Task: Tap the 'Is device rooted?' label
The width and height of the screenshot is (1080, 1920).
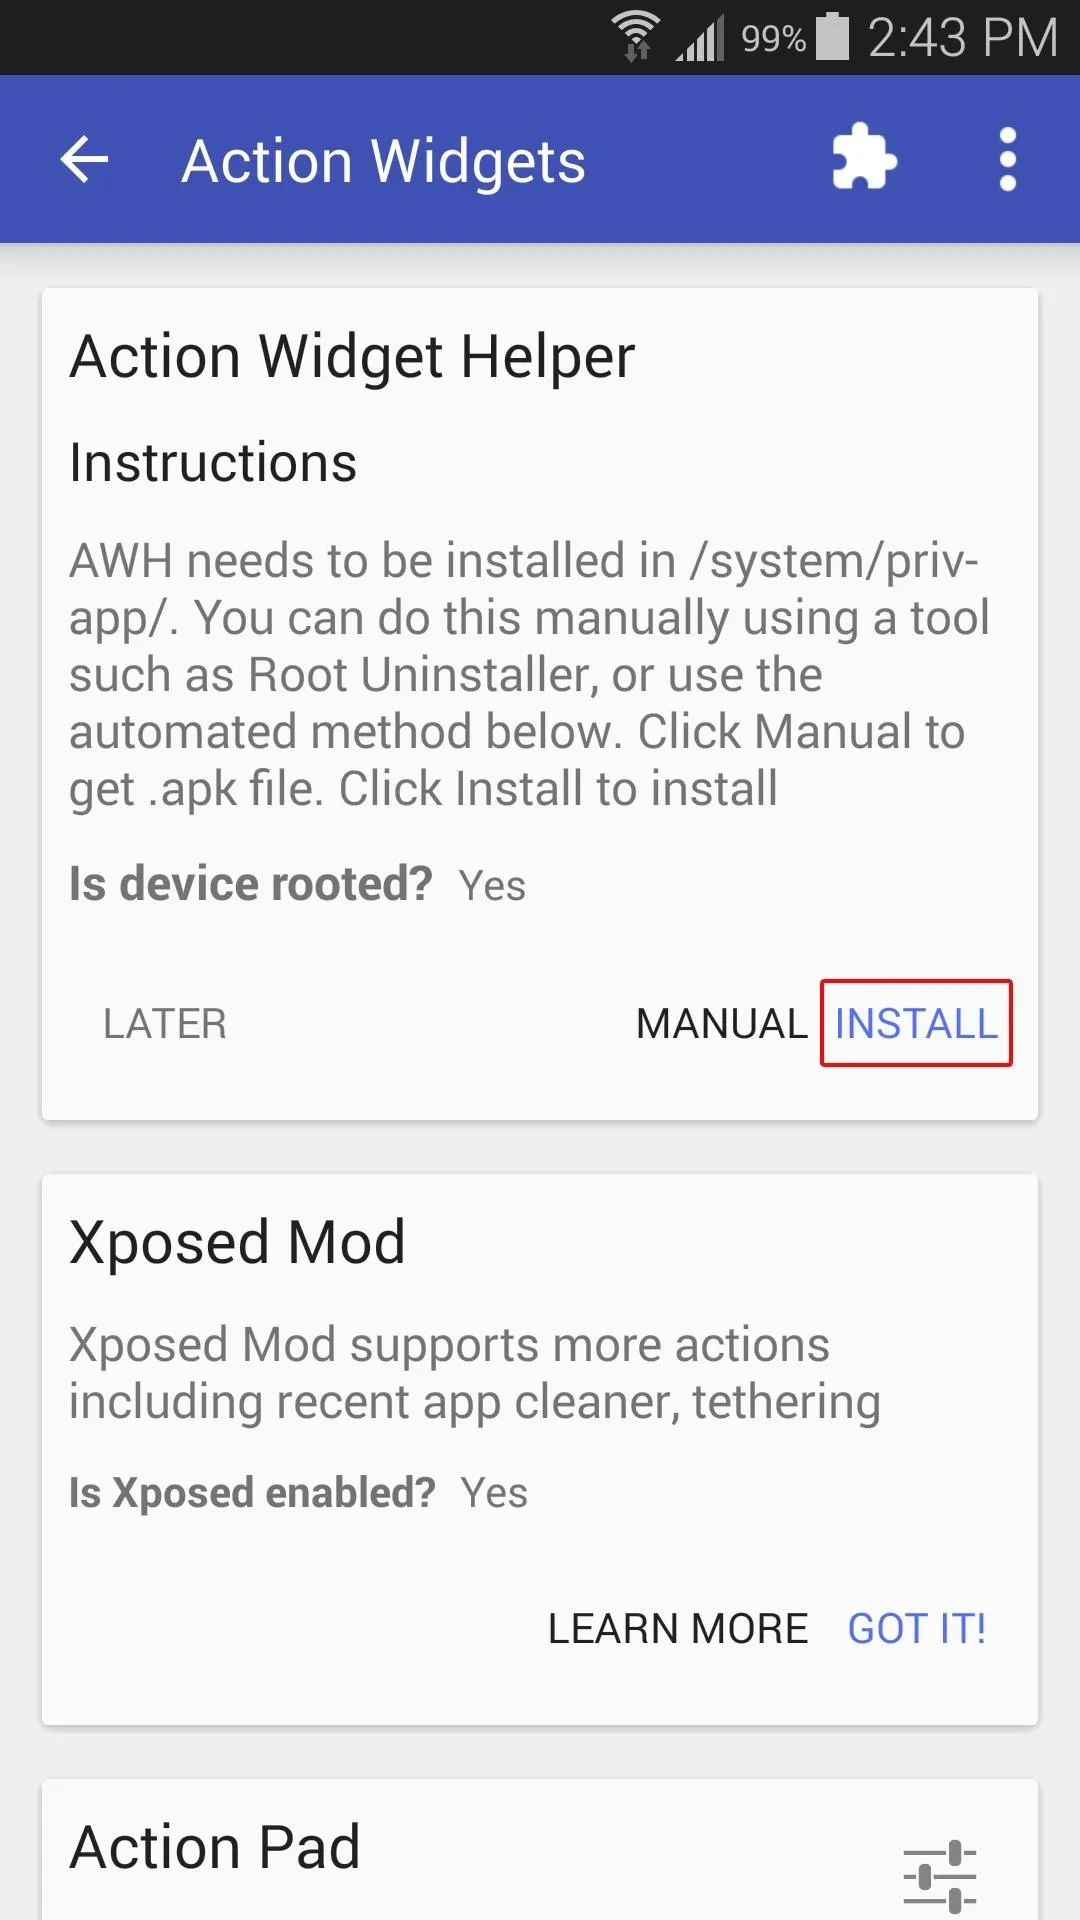Action: coord(250,884)
